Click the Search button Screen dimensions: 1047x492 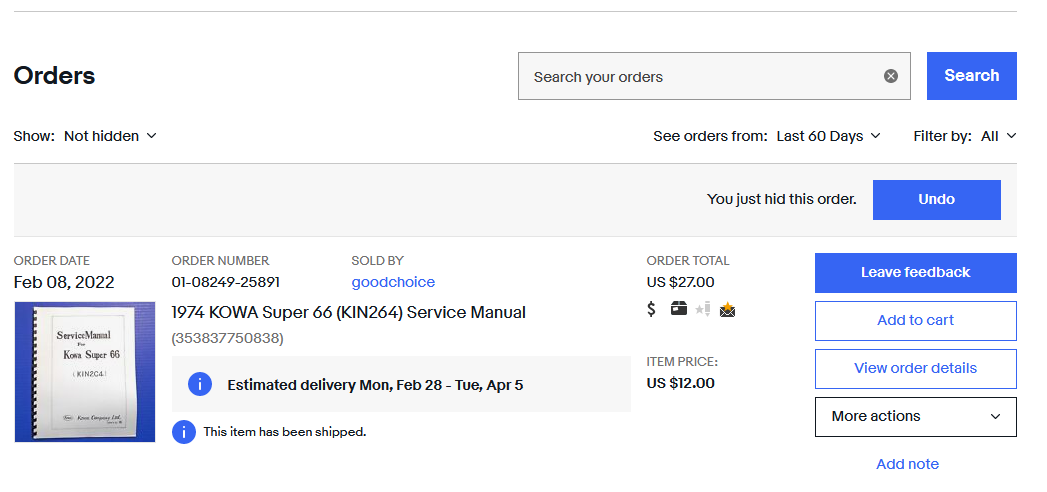(x=972, y=76)
